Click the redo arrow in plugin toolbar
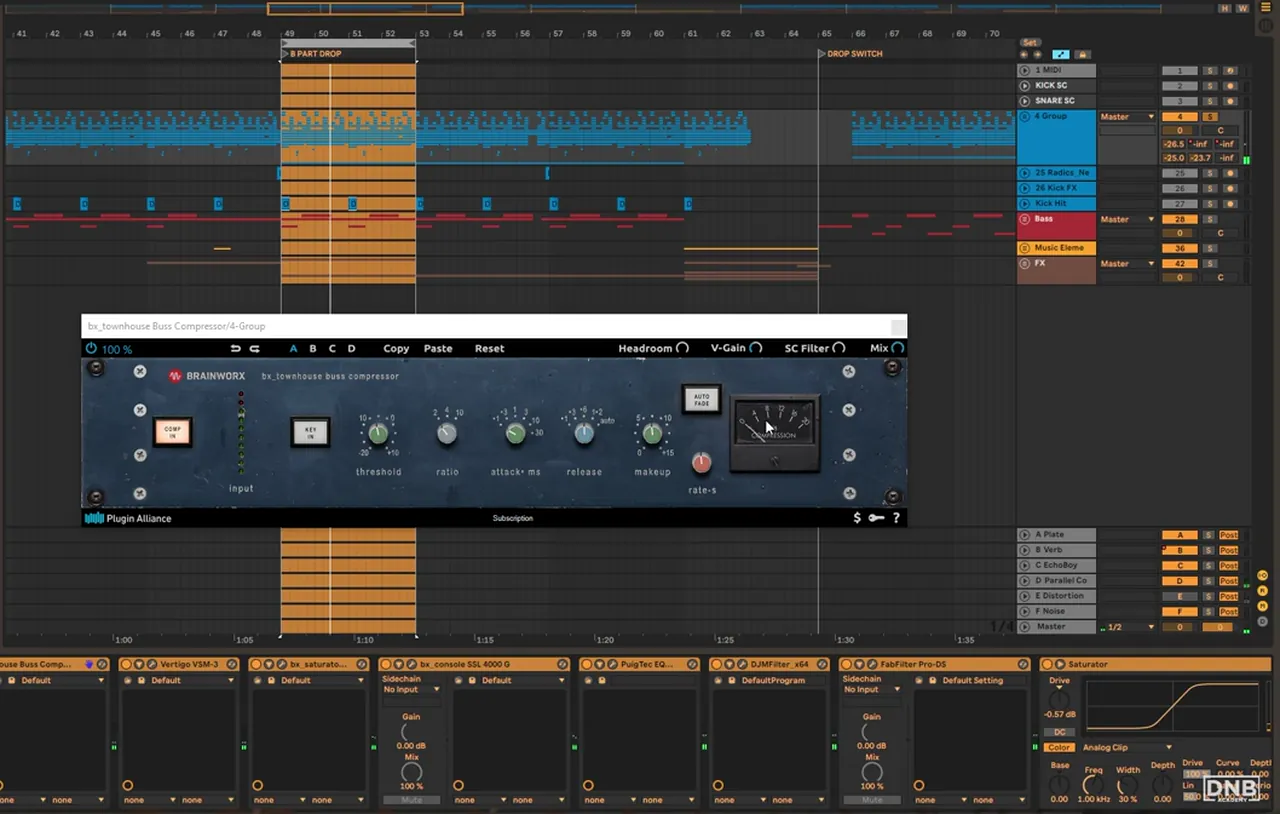Screen dimensions: 1280x814 [255, 349]
